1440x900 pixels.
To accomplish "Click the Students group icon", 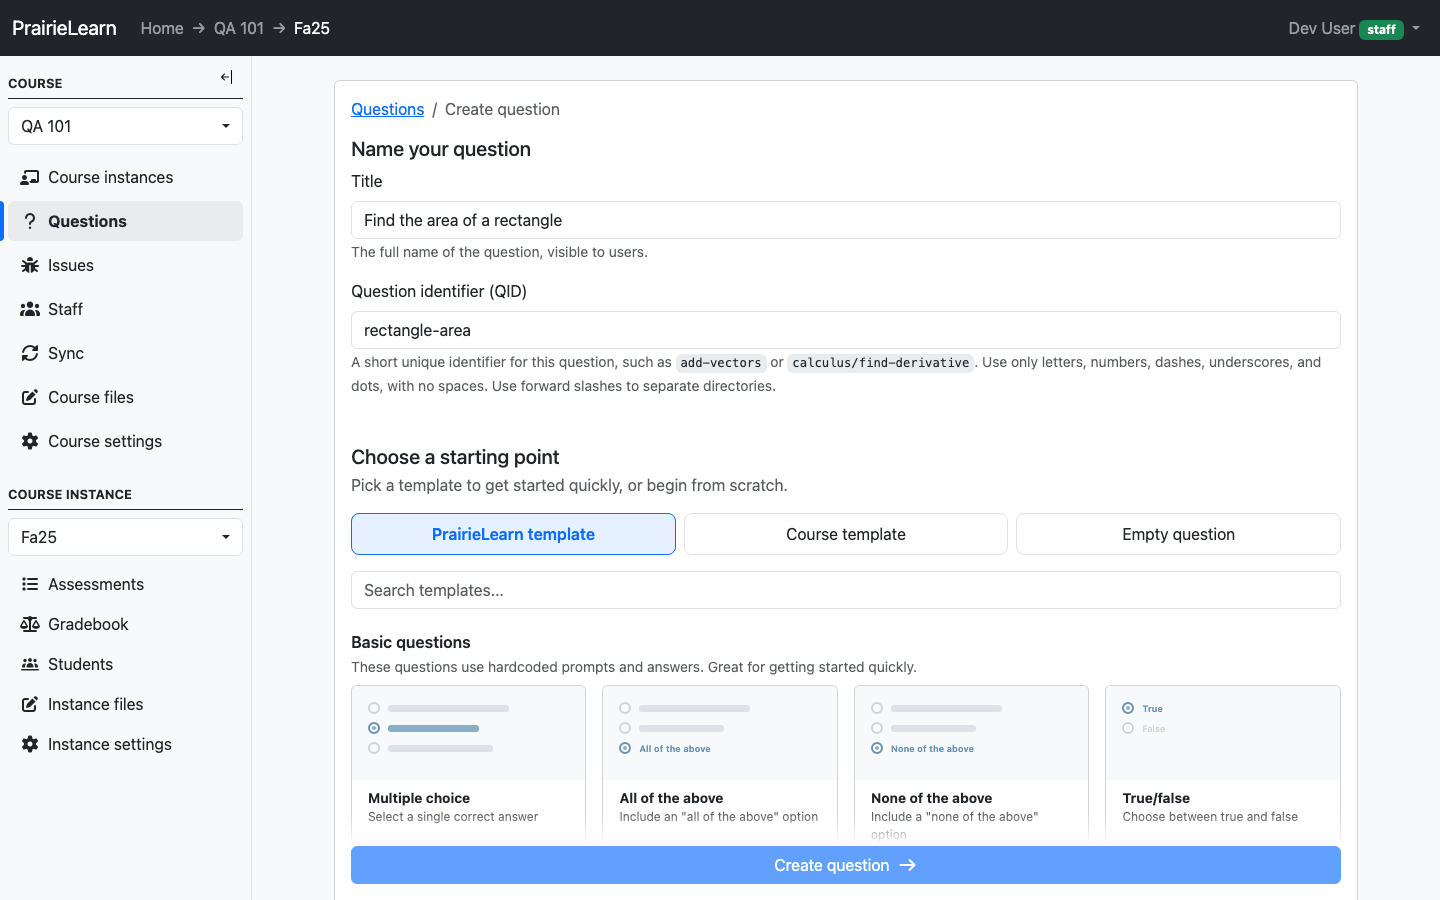I will click(x=30, y=664).
